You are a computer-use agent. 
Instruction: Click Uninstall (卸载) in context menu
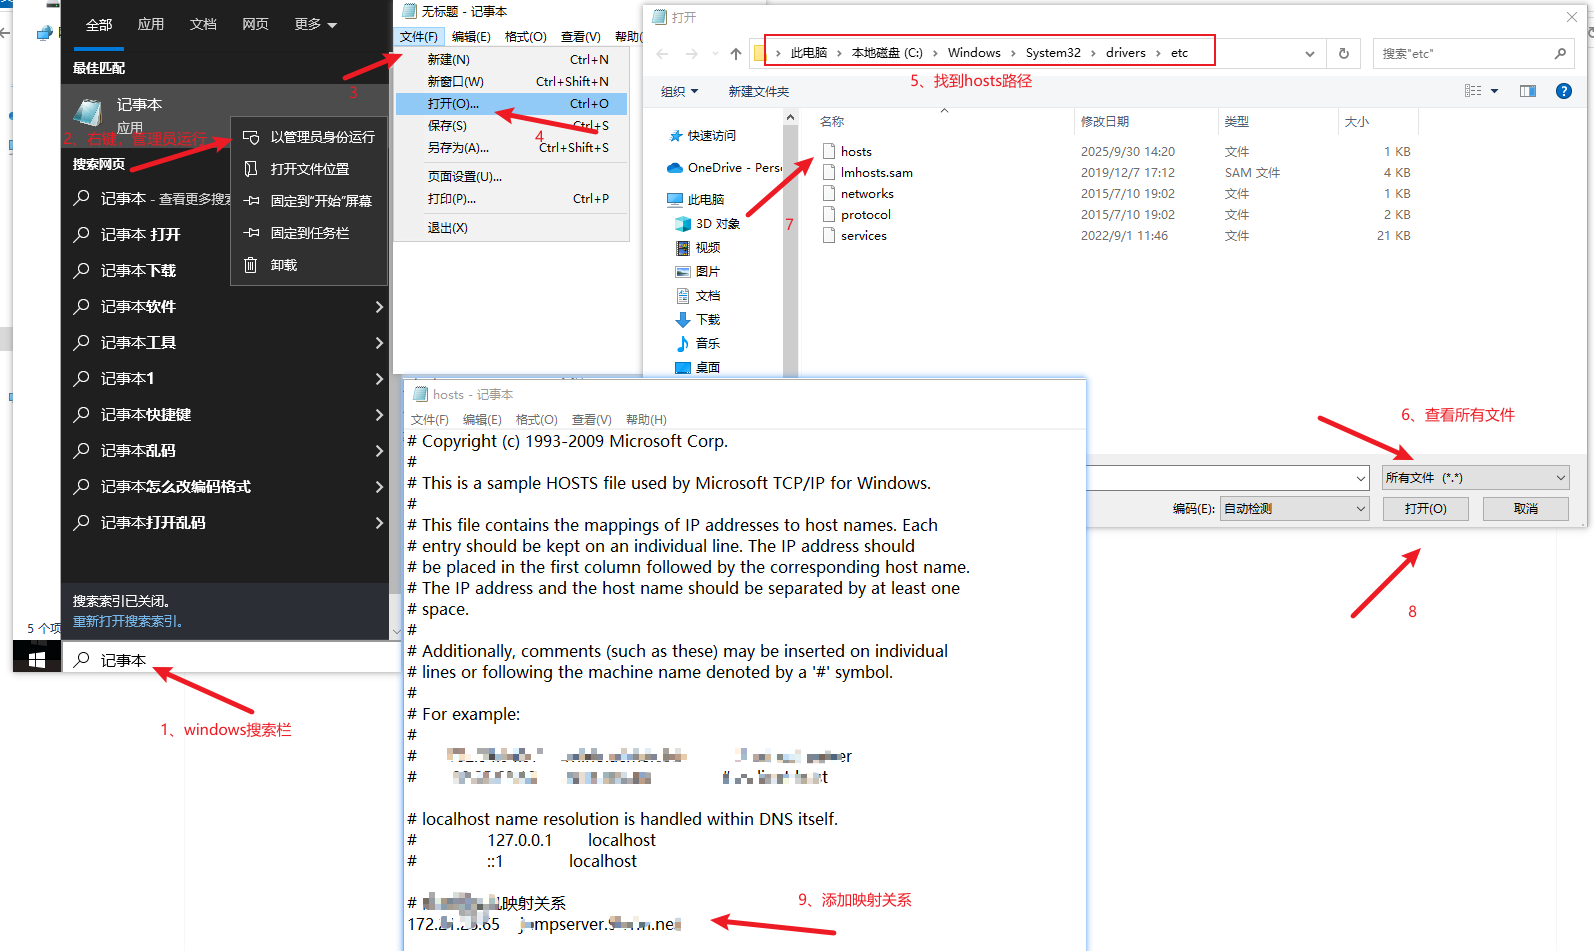tap(310, 265)
